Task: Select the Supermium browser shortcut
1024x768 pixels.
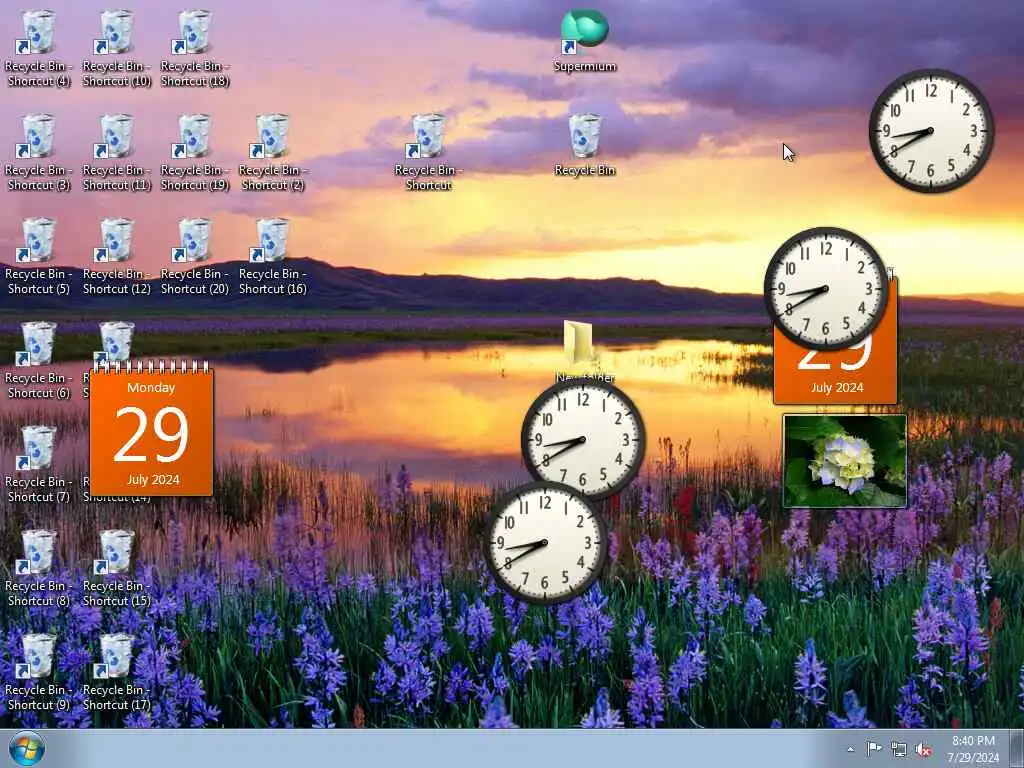Action: [x=584, y=40]
